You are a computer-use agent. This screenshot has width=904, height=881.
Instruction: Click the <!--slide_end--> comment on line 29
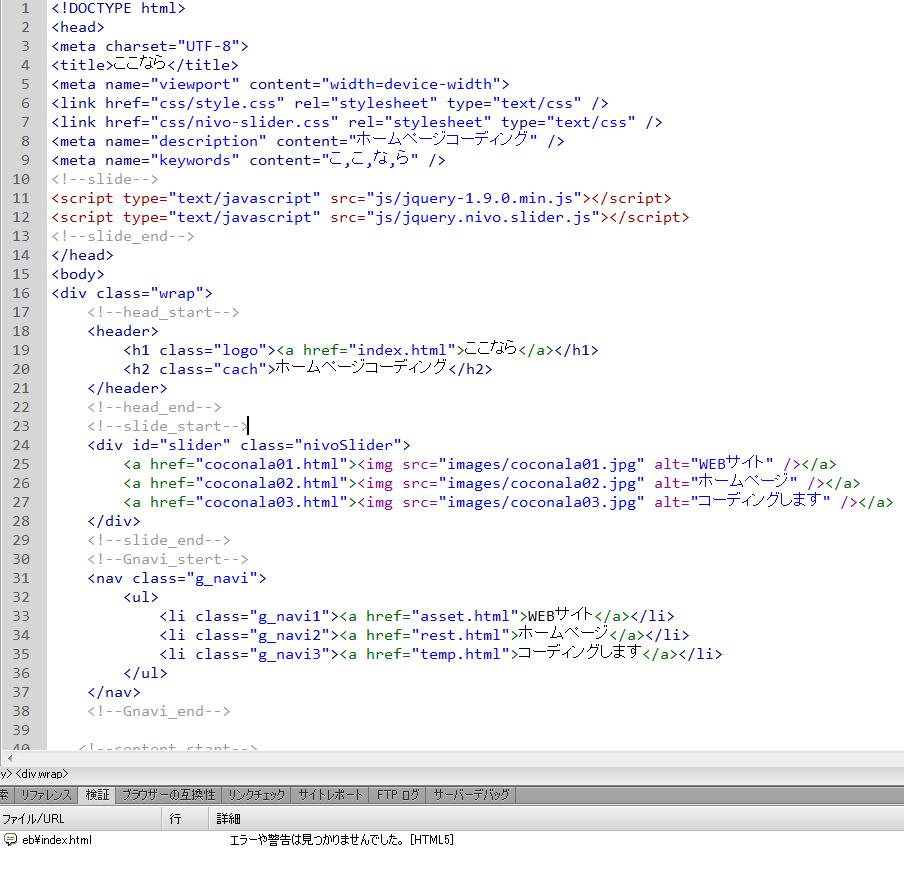tap(159, 541)
